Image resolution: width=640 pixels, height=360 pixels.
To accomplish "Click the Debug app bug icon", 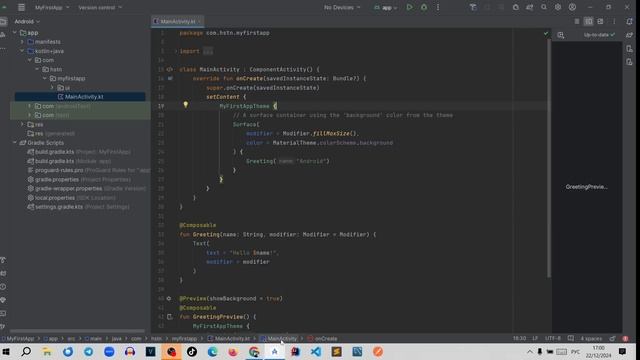I will [x=424, y=7].
